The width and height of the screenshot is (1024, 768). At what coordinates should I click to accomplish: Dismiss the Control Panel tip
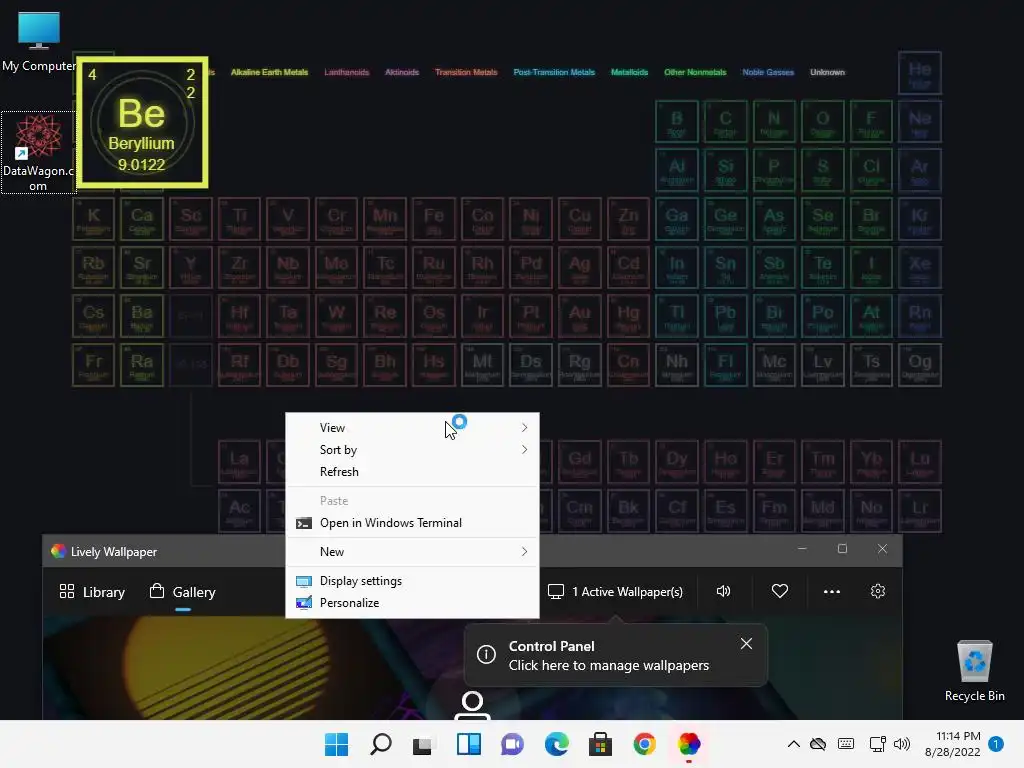point(746,644)
